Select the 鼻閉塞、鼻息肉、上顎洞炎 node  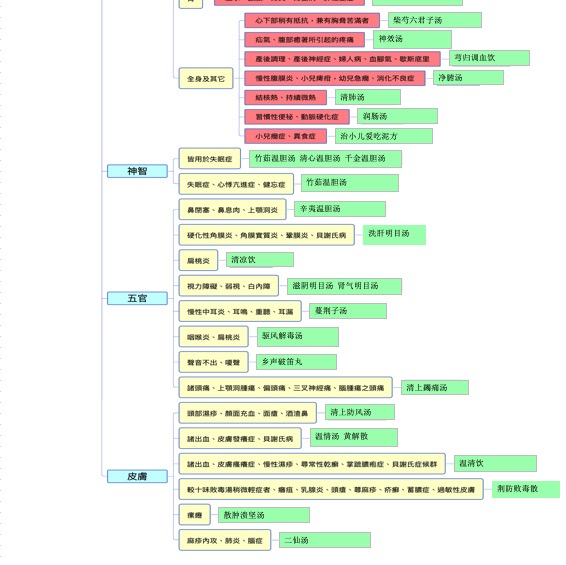[232, 209]
